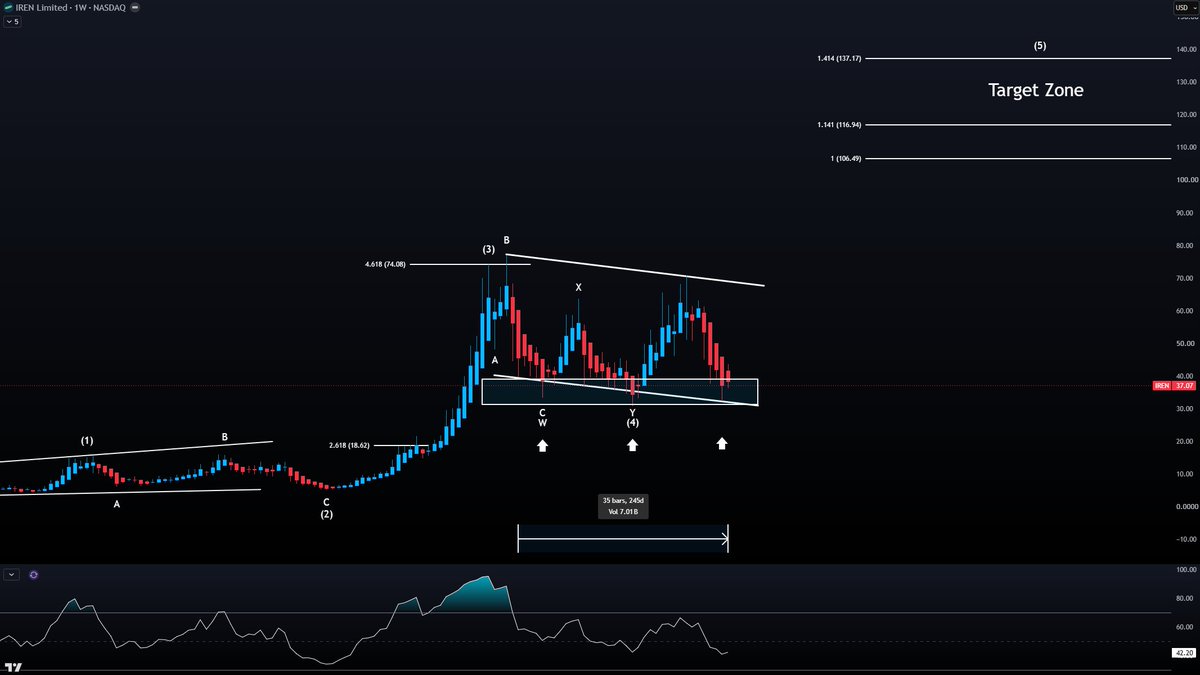
Task: Select the (3) wave label
Action: tap(489, 249)
